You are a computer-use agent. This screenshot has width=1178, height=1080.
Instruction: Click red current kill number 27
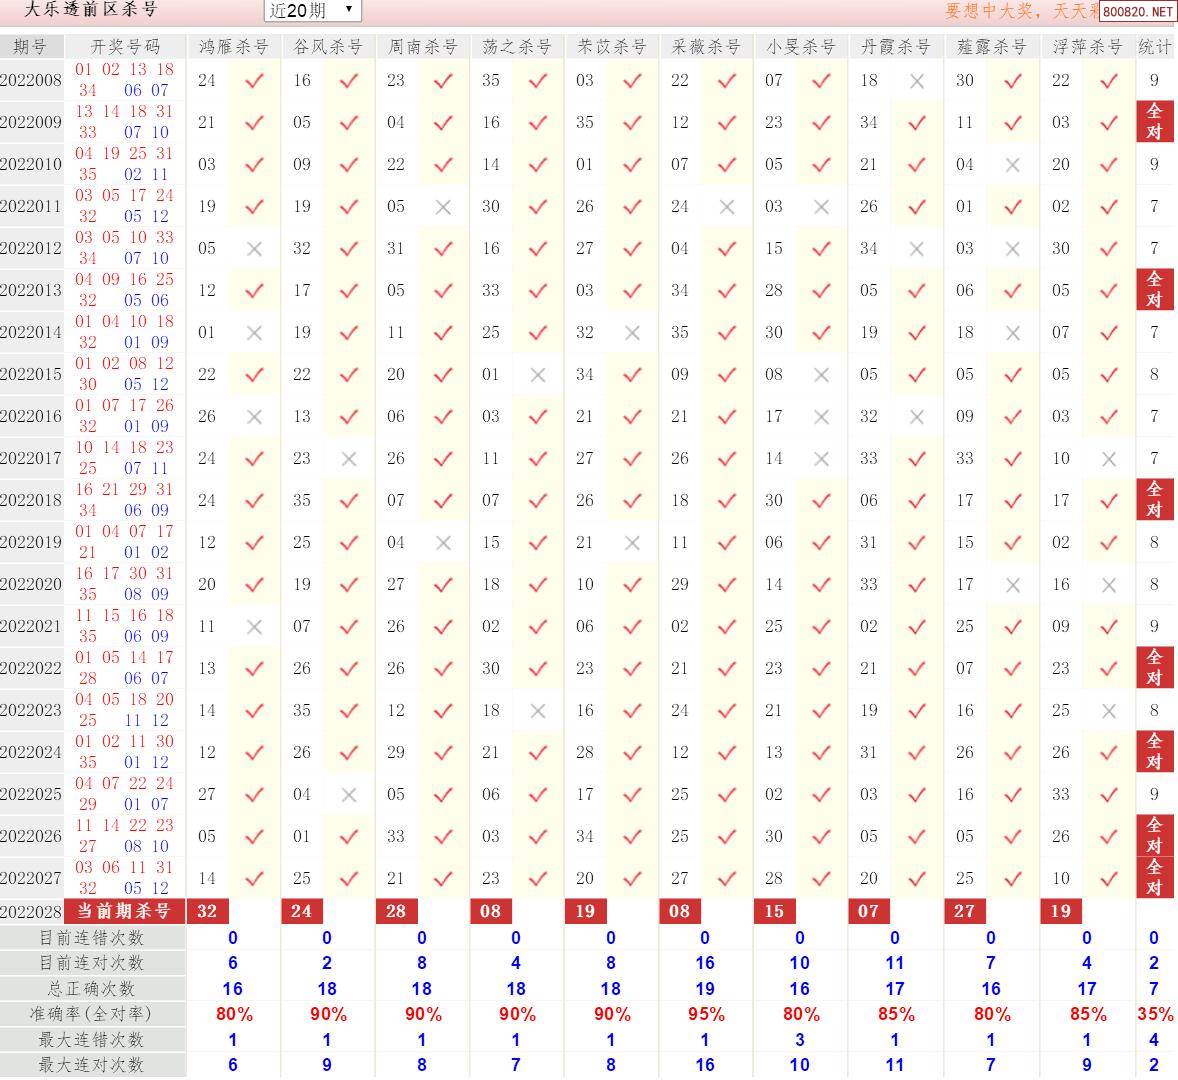click(964, 911)
